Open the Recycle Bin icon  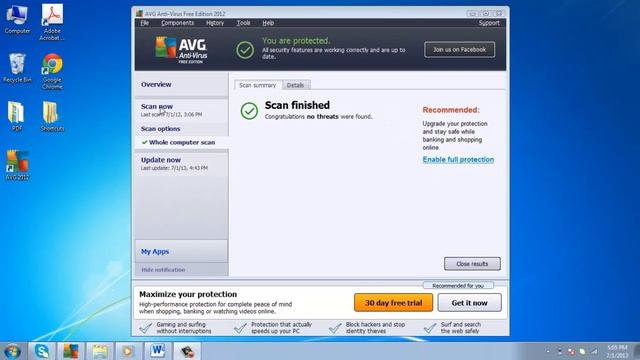(x=17, y=68)
